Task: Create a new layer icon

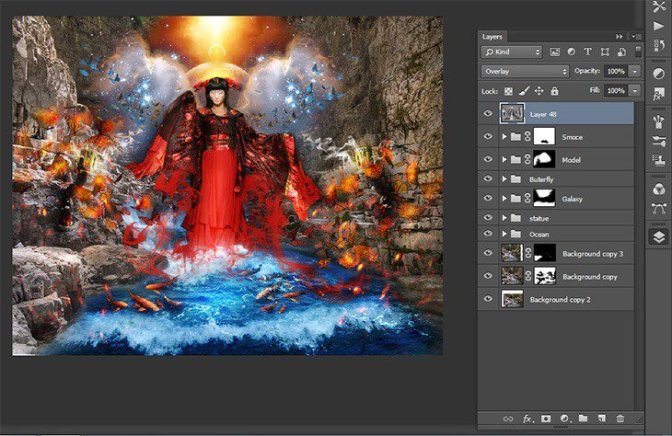Action: (x=602, y=418)
